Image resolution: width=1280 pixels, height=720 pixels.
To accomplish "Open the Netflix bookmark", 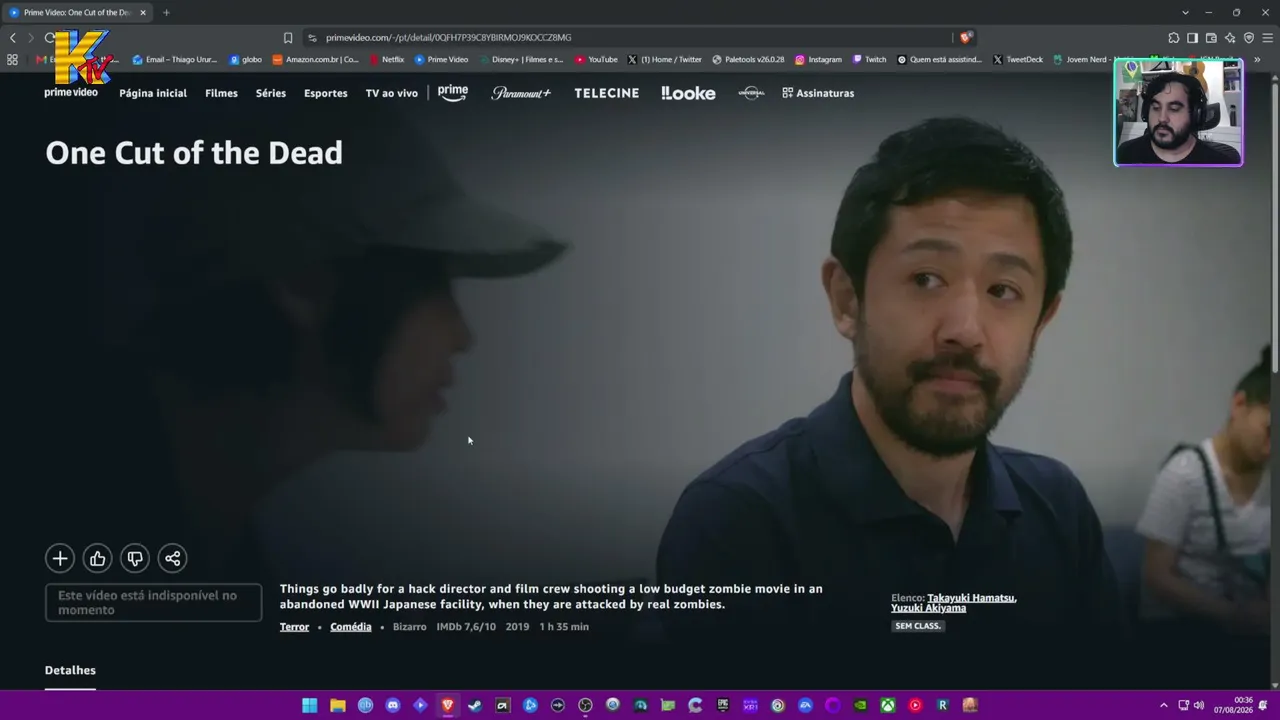I will [x=386, y=60].
